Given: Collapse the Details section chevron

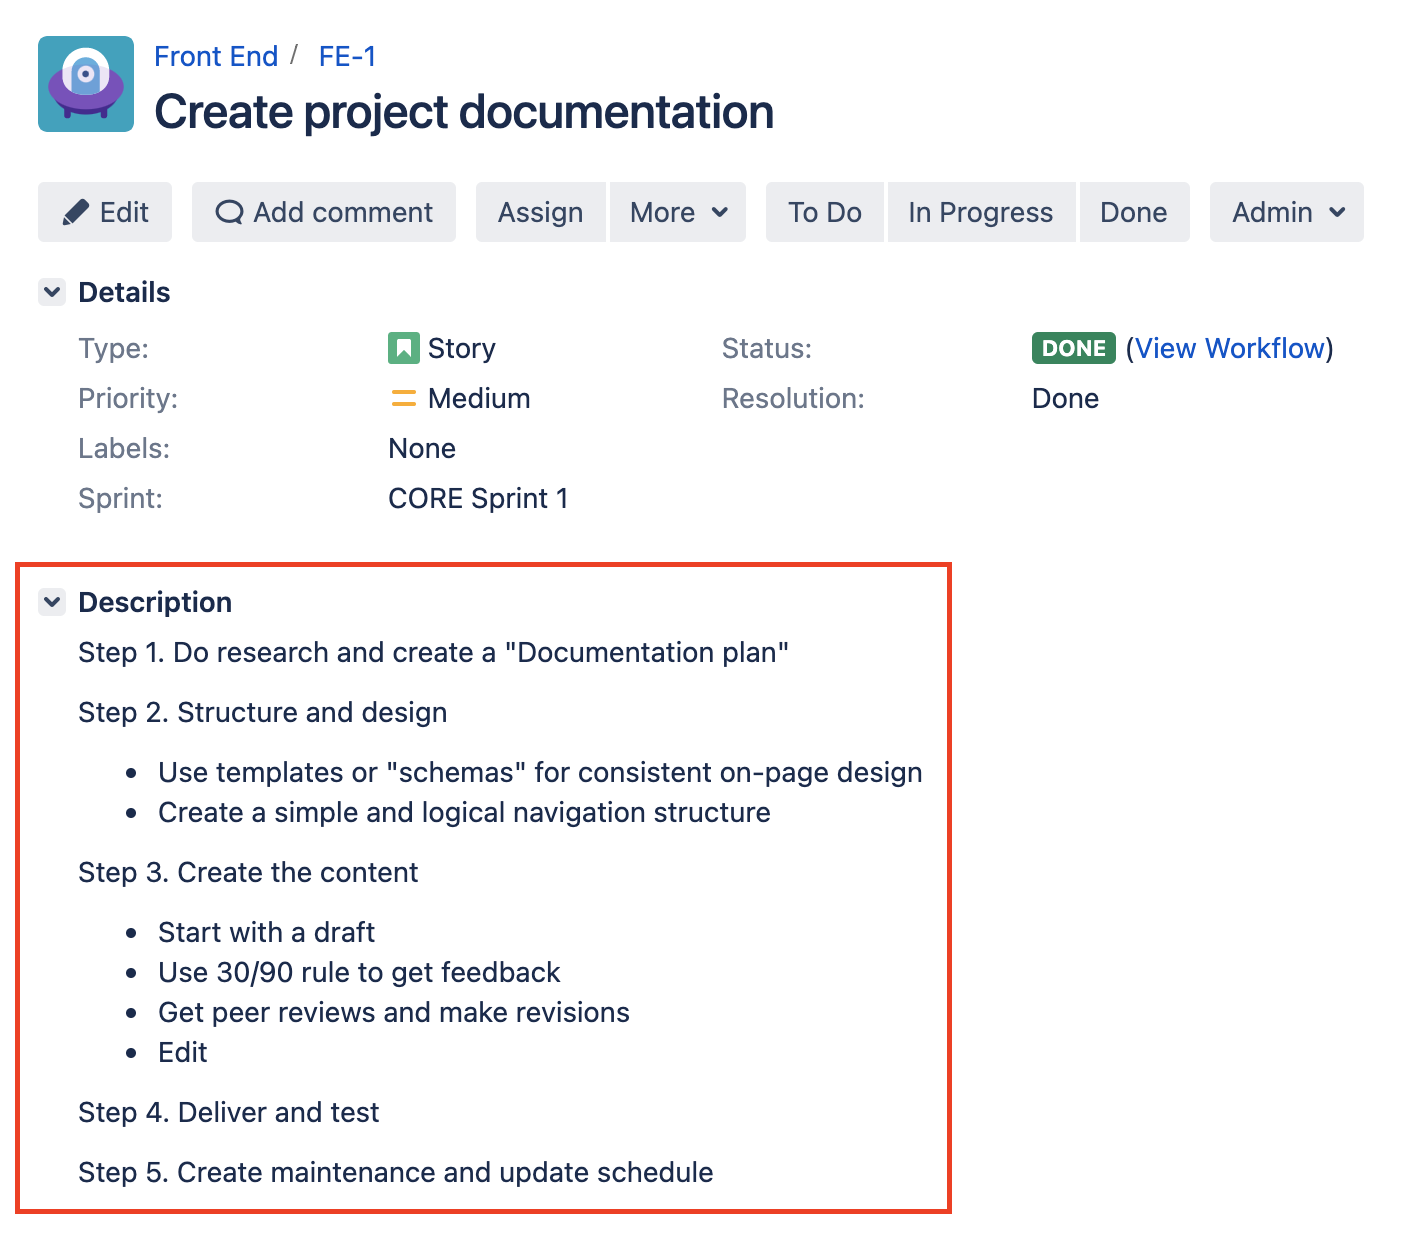Looking at the screenshot, I should [52, 292].
